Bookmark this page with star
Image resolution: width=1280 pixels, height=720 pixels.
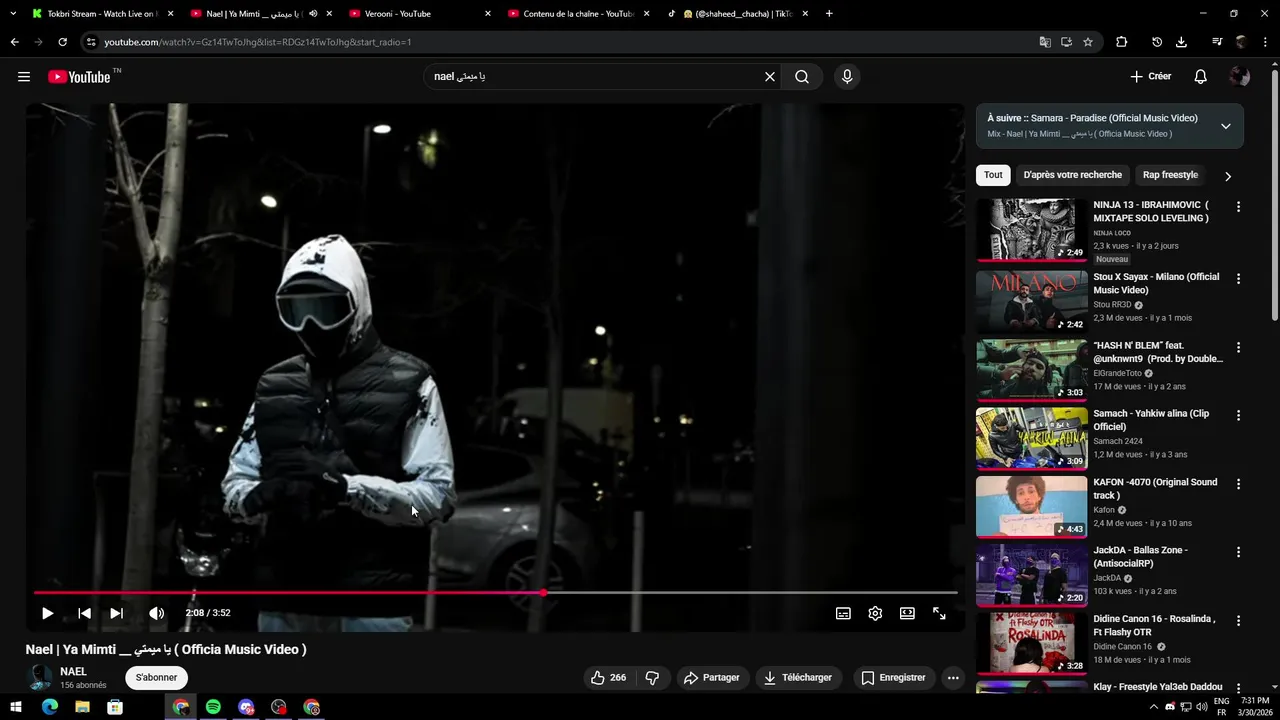pyautogui.click(x=1088, y=42)
